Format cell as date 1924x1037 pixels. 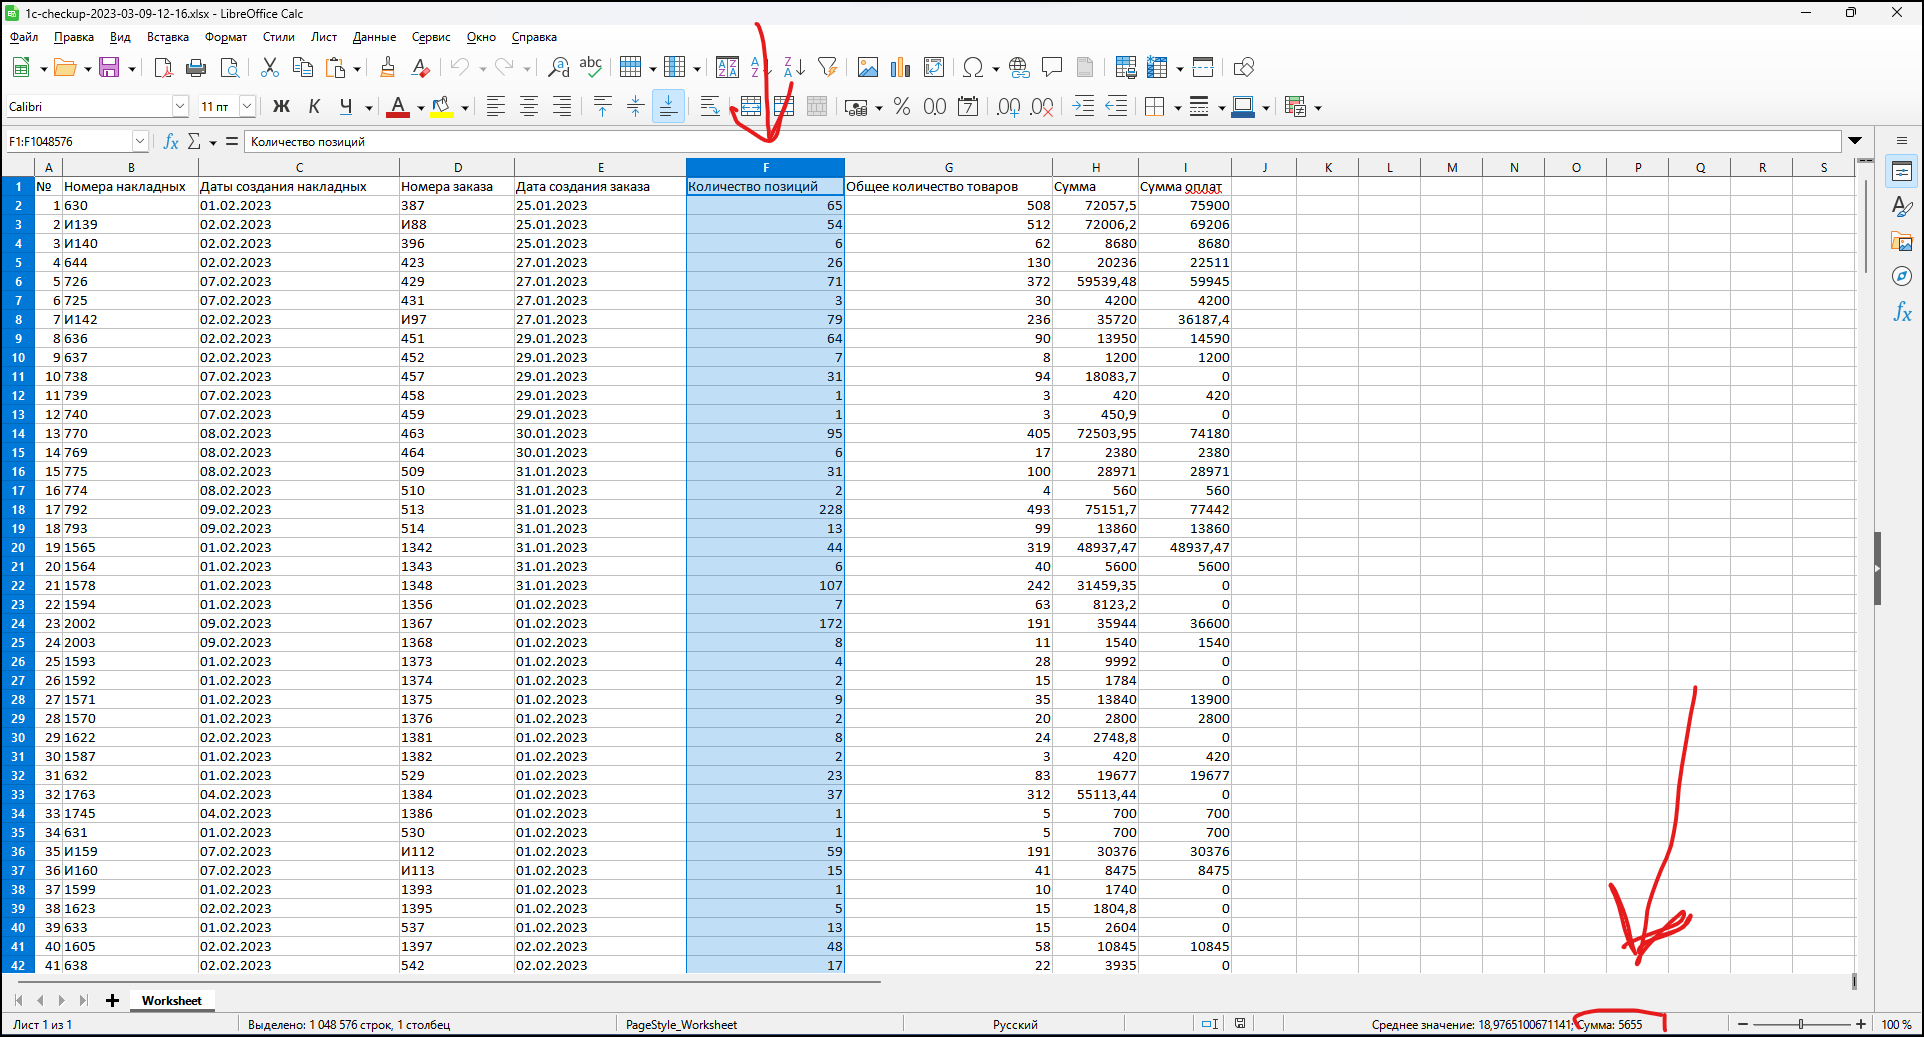[x=968, y=107]
